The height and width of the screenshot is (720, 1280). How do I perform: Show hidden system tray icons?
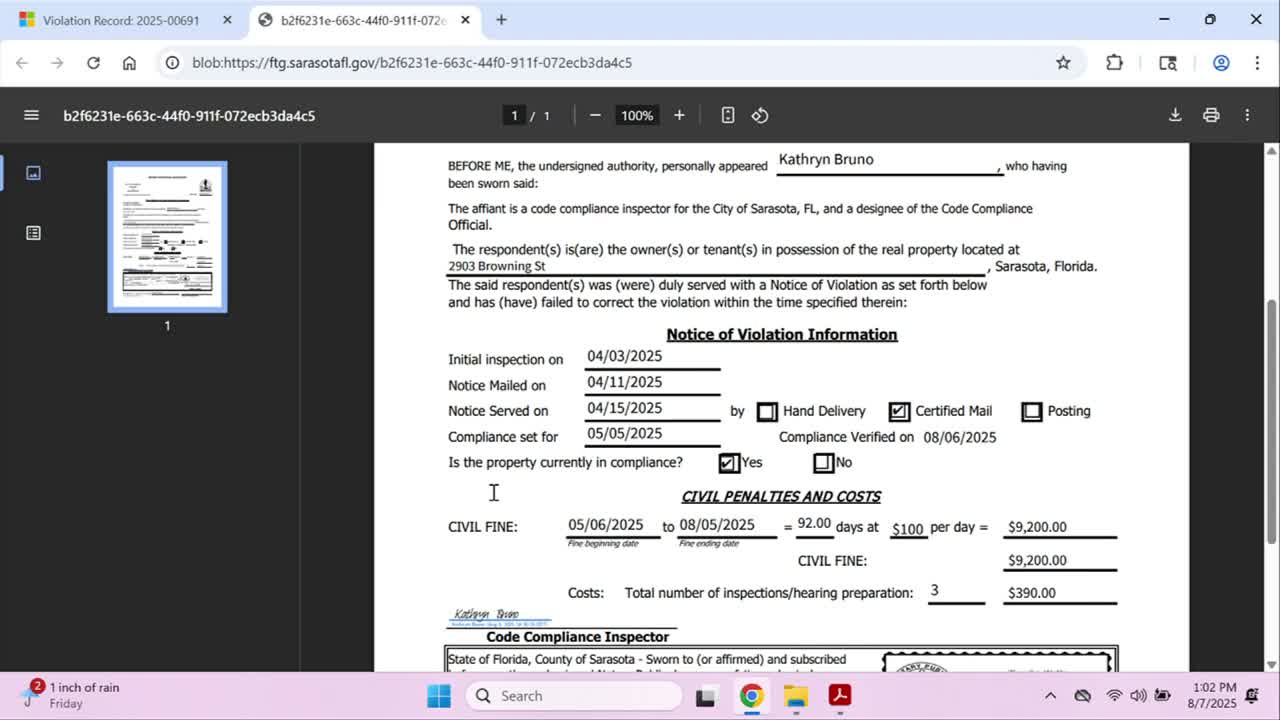click(1050, 696)
